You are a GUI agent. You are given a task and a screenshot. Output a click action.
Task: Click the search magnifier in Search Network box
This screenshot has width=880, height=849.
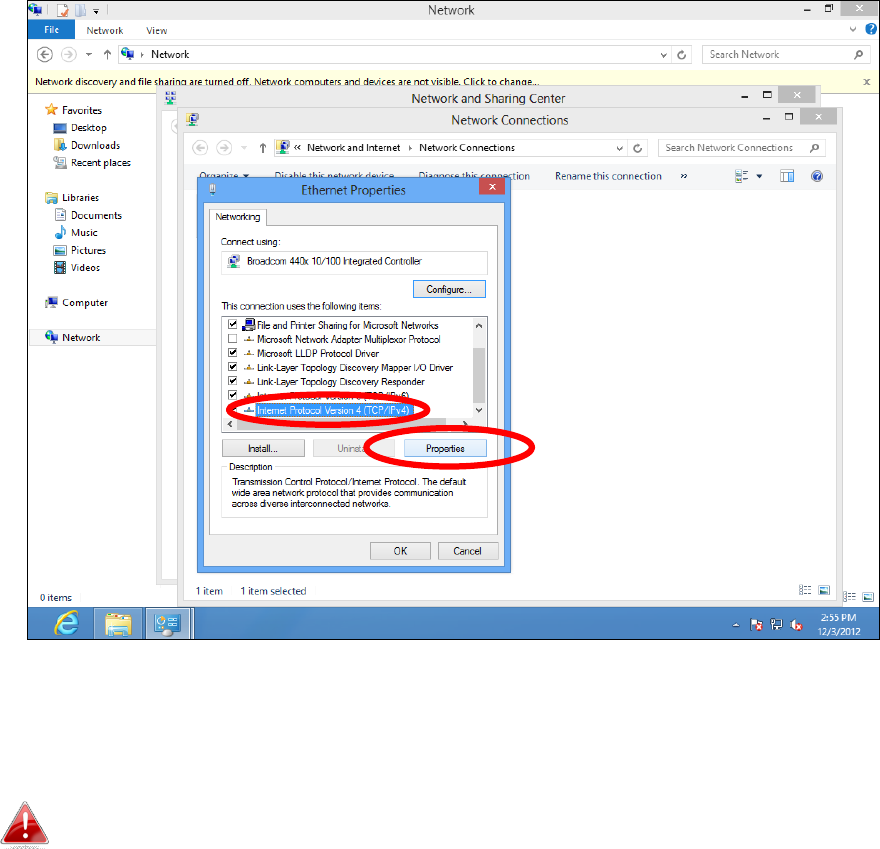858,54
